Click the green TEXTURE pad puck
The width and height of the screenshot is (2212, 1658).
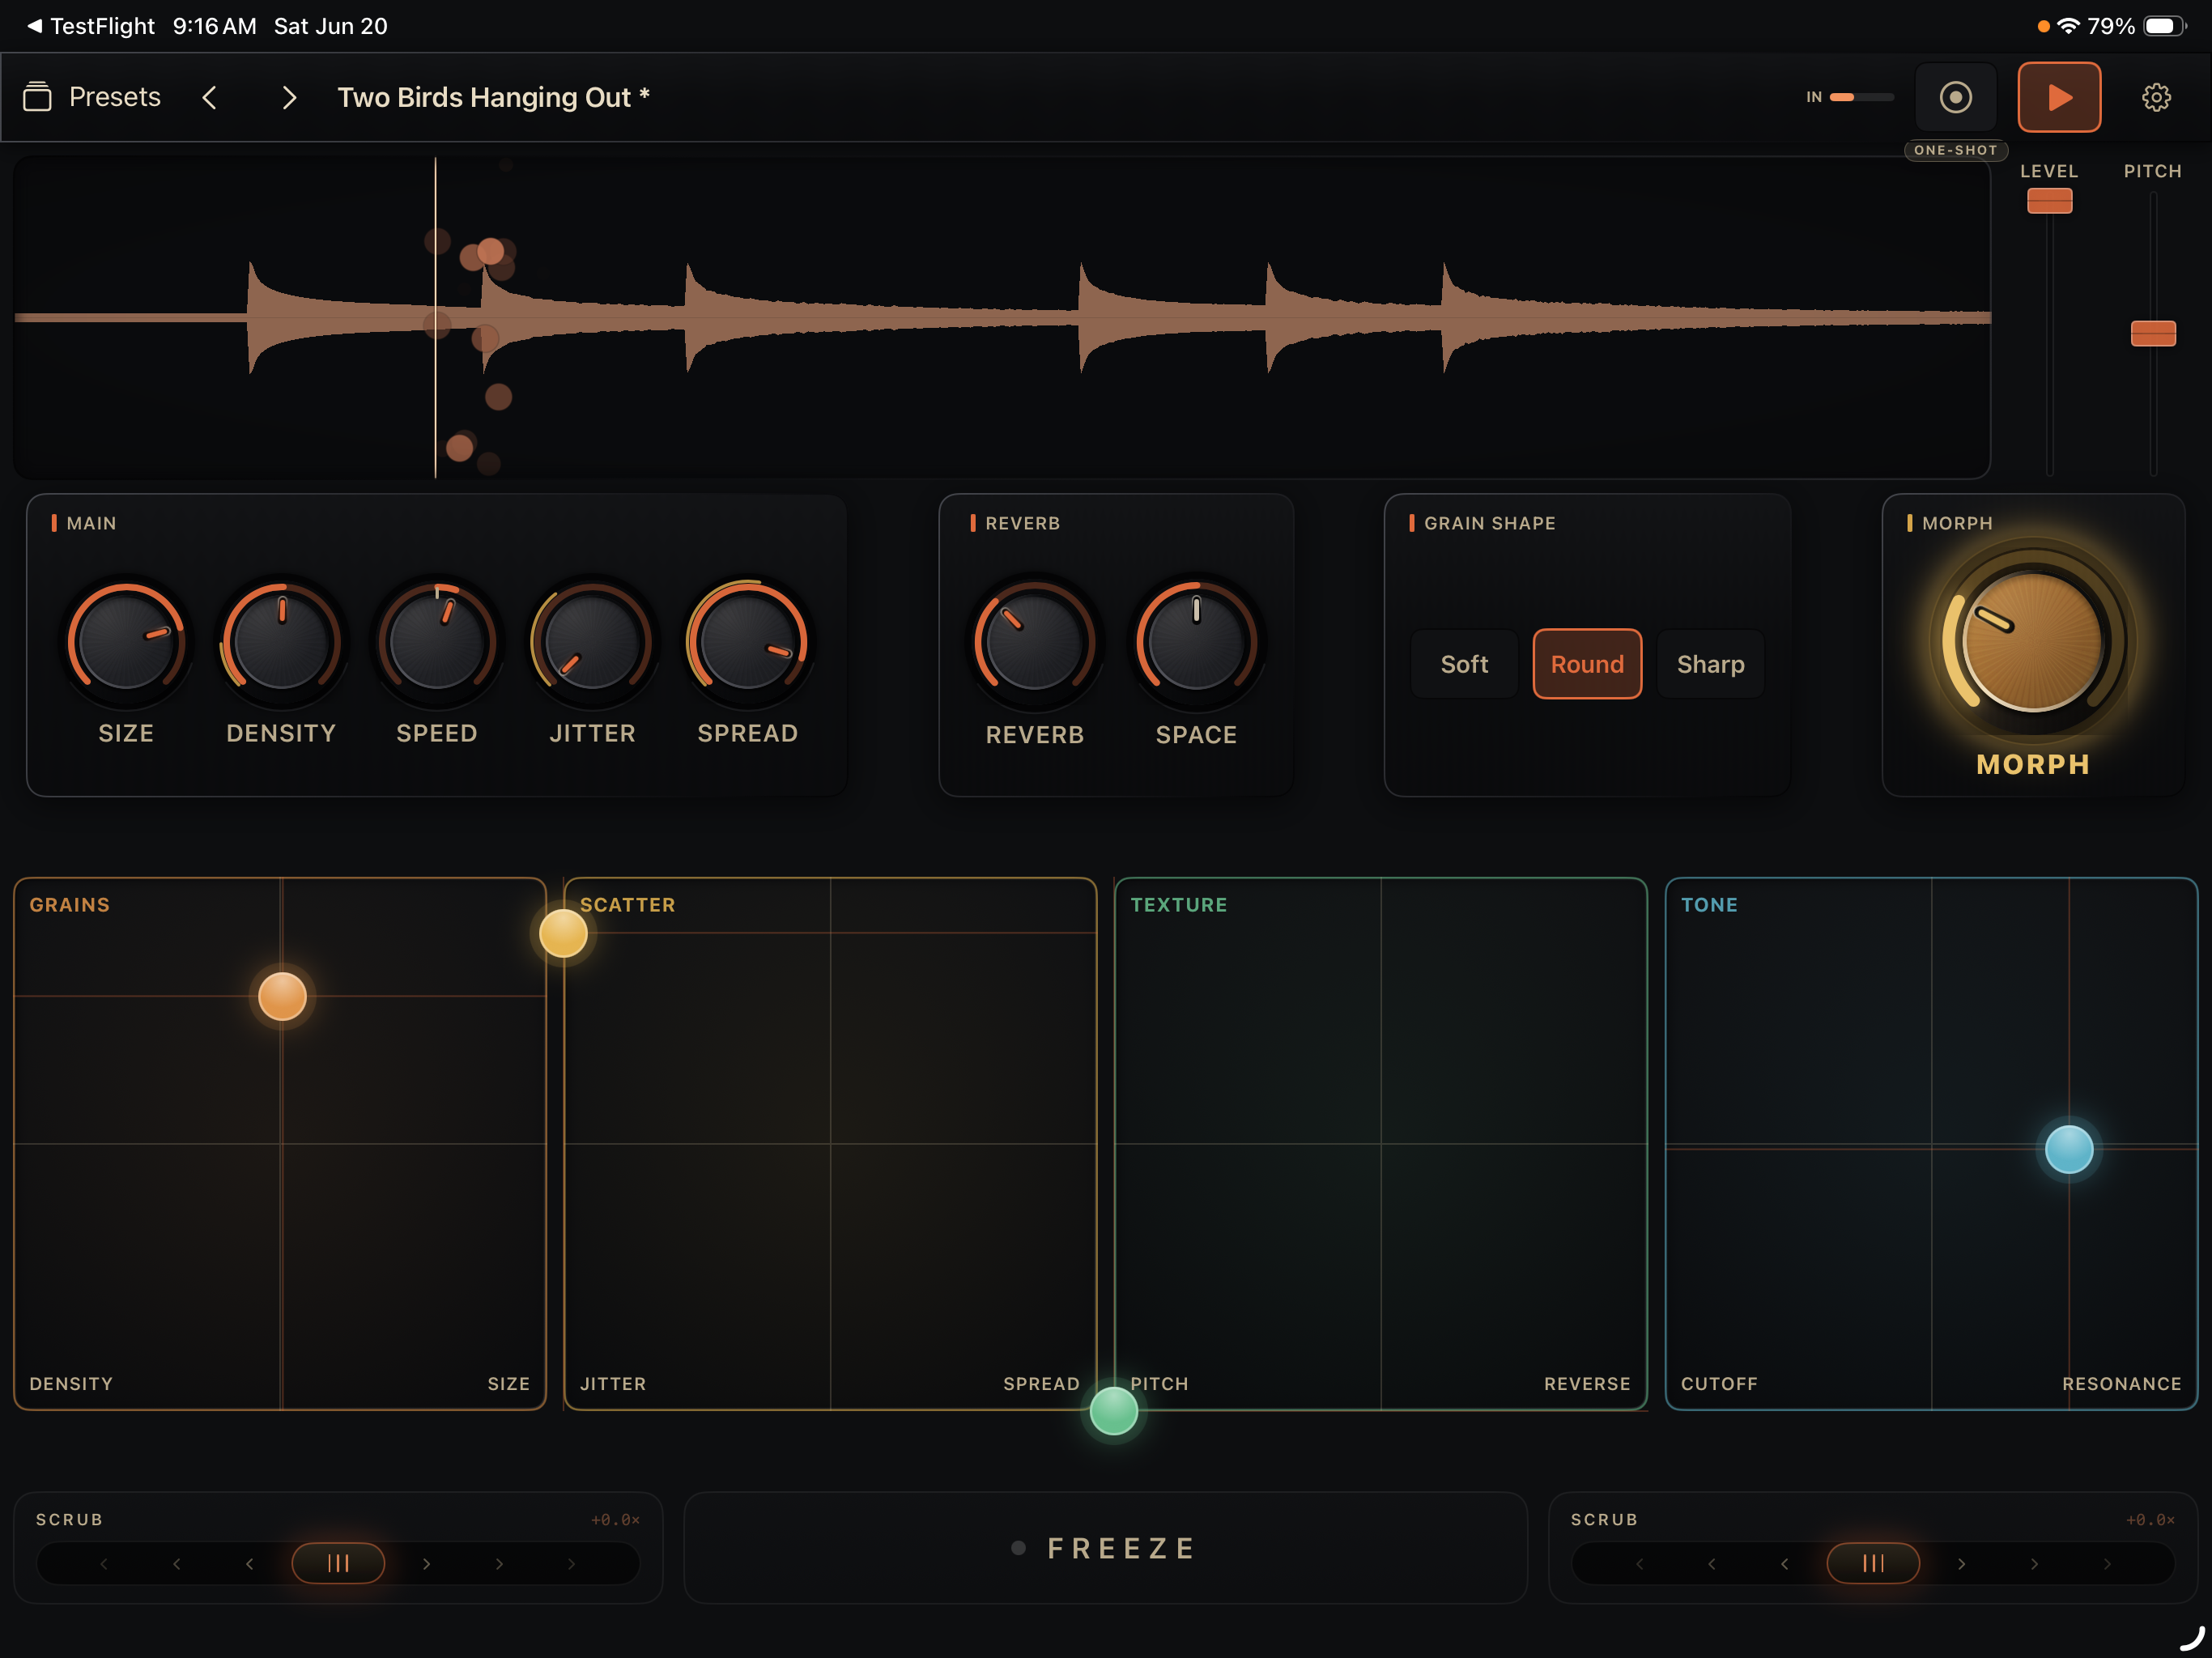(x=1113, y=1410)
